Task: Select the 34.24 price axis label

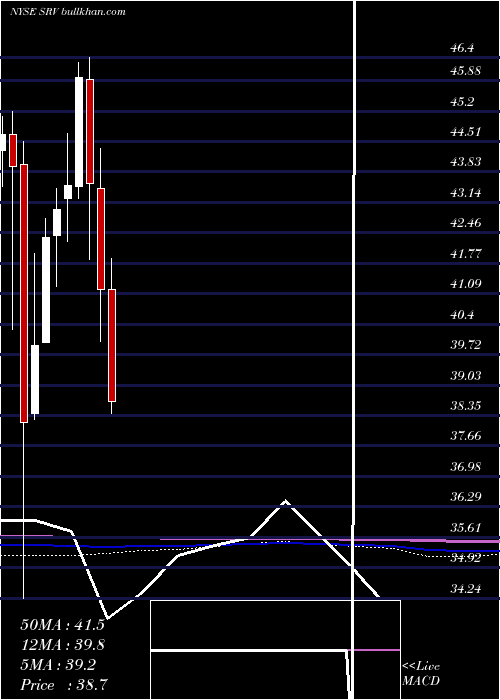Action: click(466, 589)
